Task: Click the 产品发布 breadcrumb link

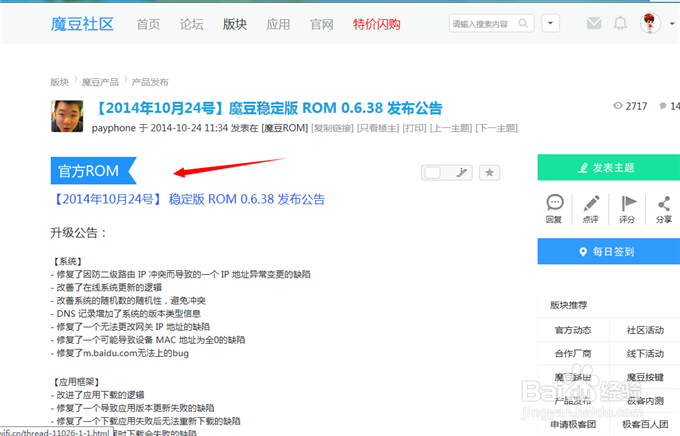Action: 150,82
